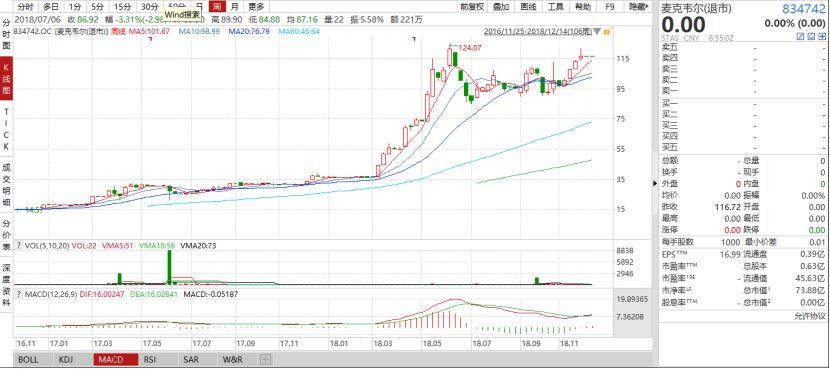Click the black arrow handle left of the quote panel

pyautogui.click(x=655, y=184)
